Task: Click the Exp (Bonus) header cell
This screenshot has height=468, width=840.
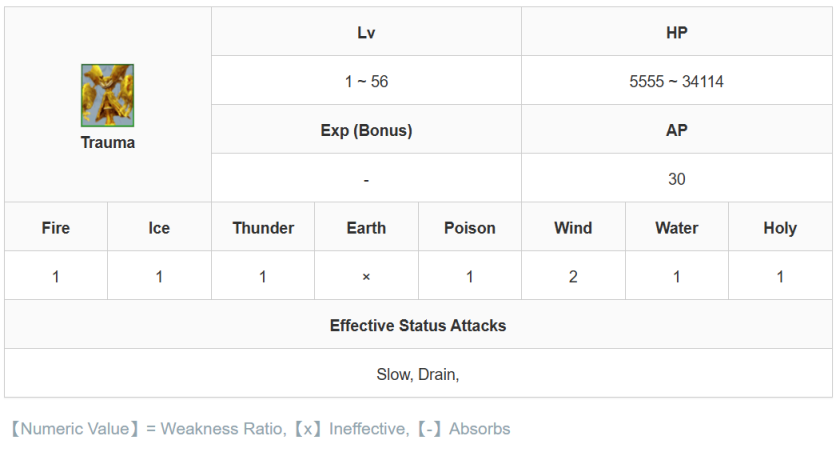Action: (x=366, y=130)
